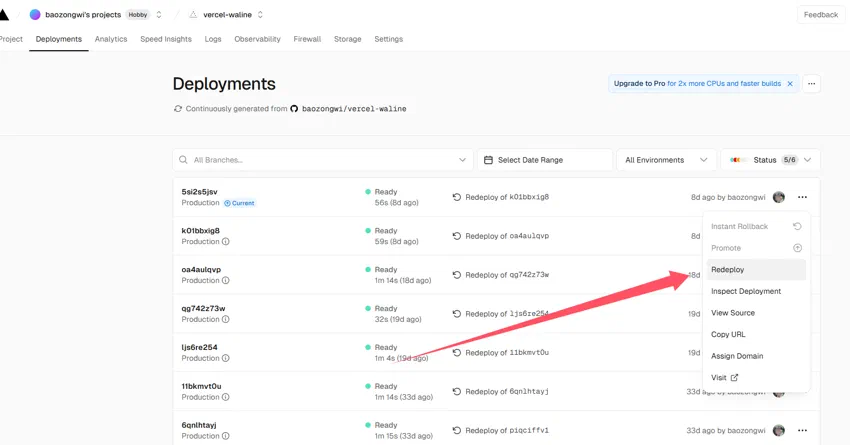Viewport: 850px width, 445px height.
Task: Click the baozongwi avatar in 5si2s5jsv row
Action: point(779,197)
